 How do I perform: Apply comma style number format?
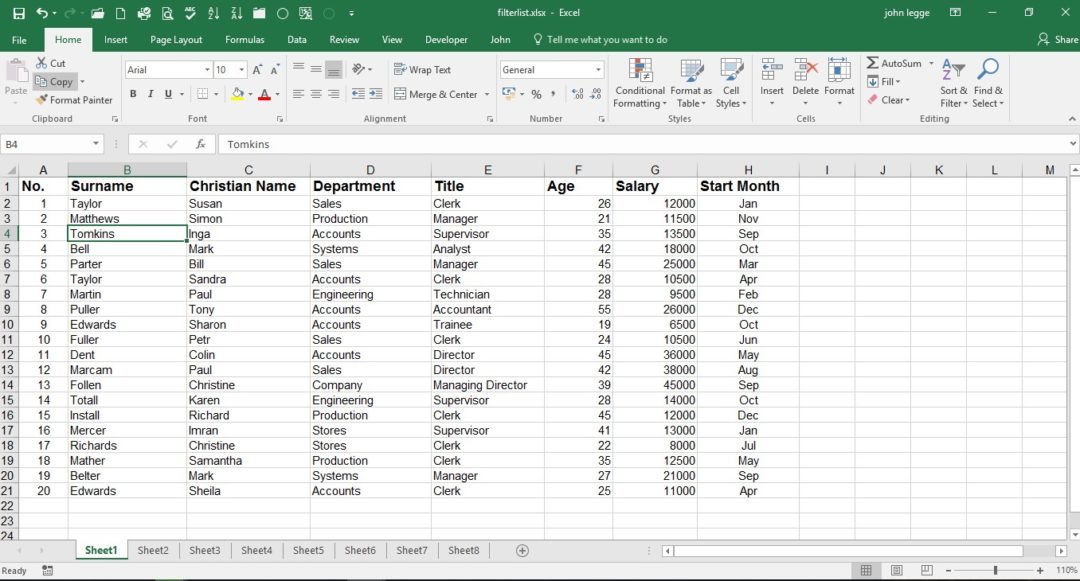point(553,94)
